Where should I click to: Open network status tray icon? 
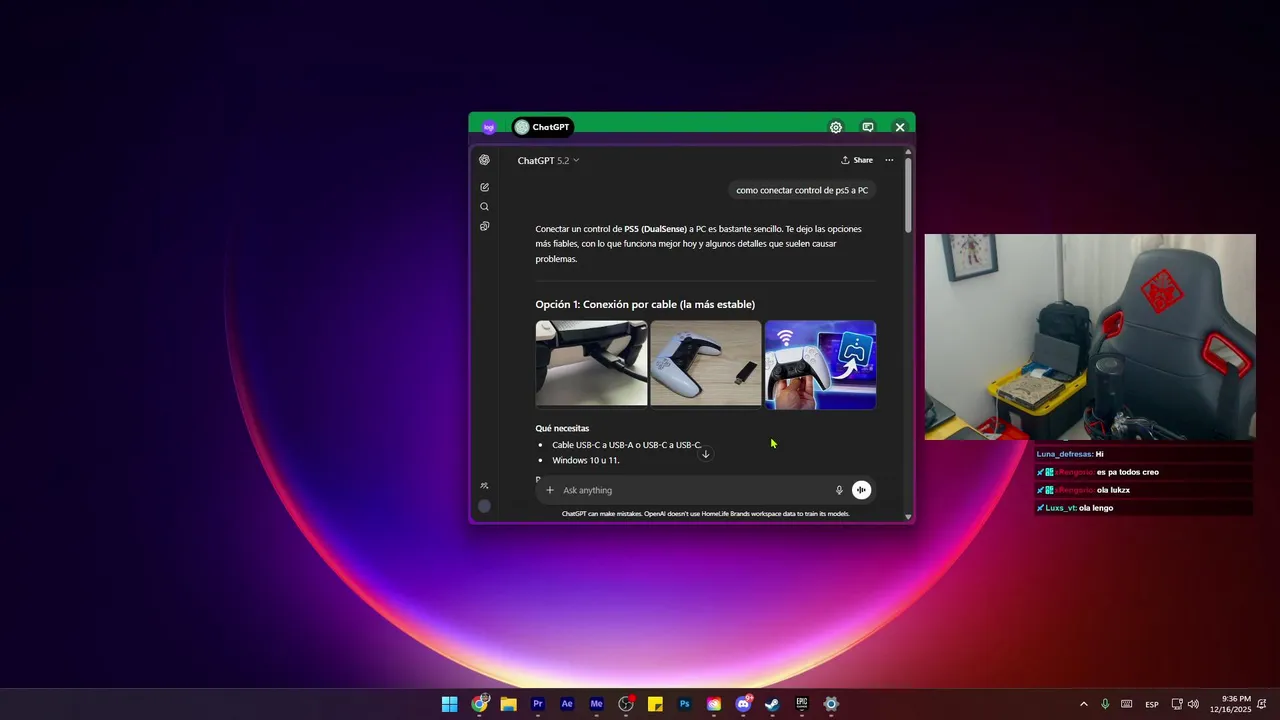coord(1177,704)
